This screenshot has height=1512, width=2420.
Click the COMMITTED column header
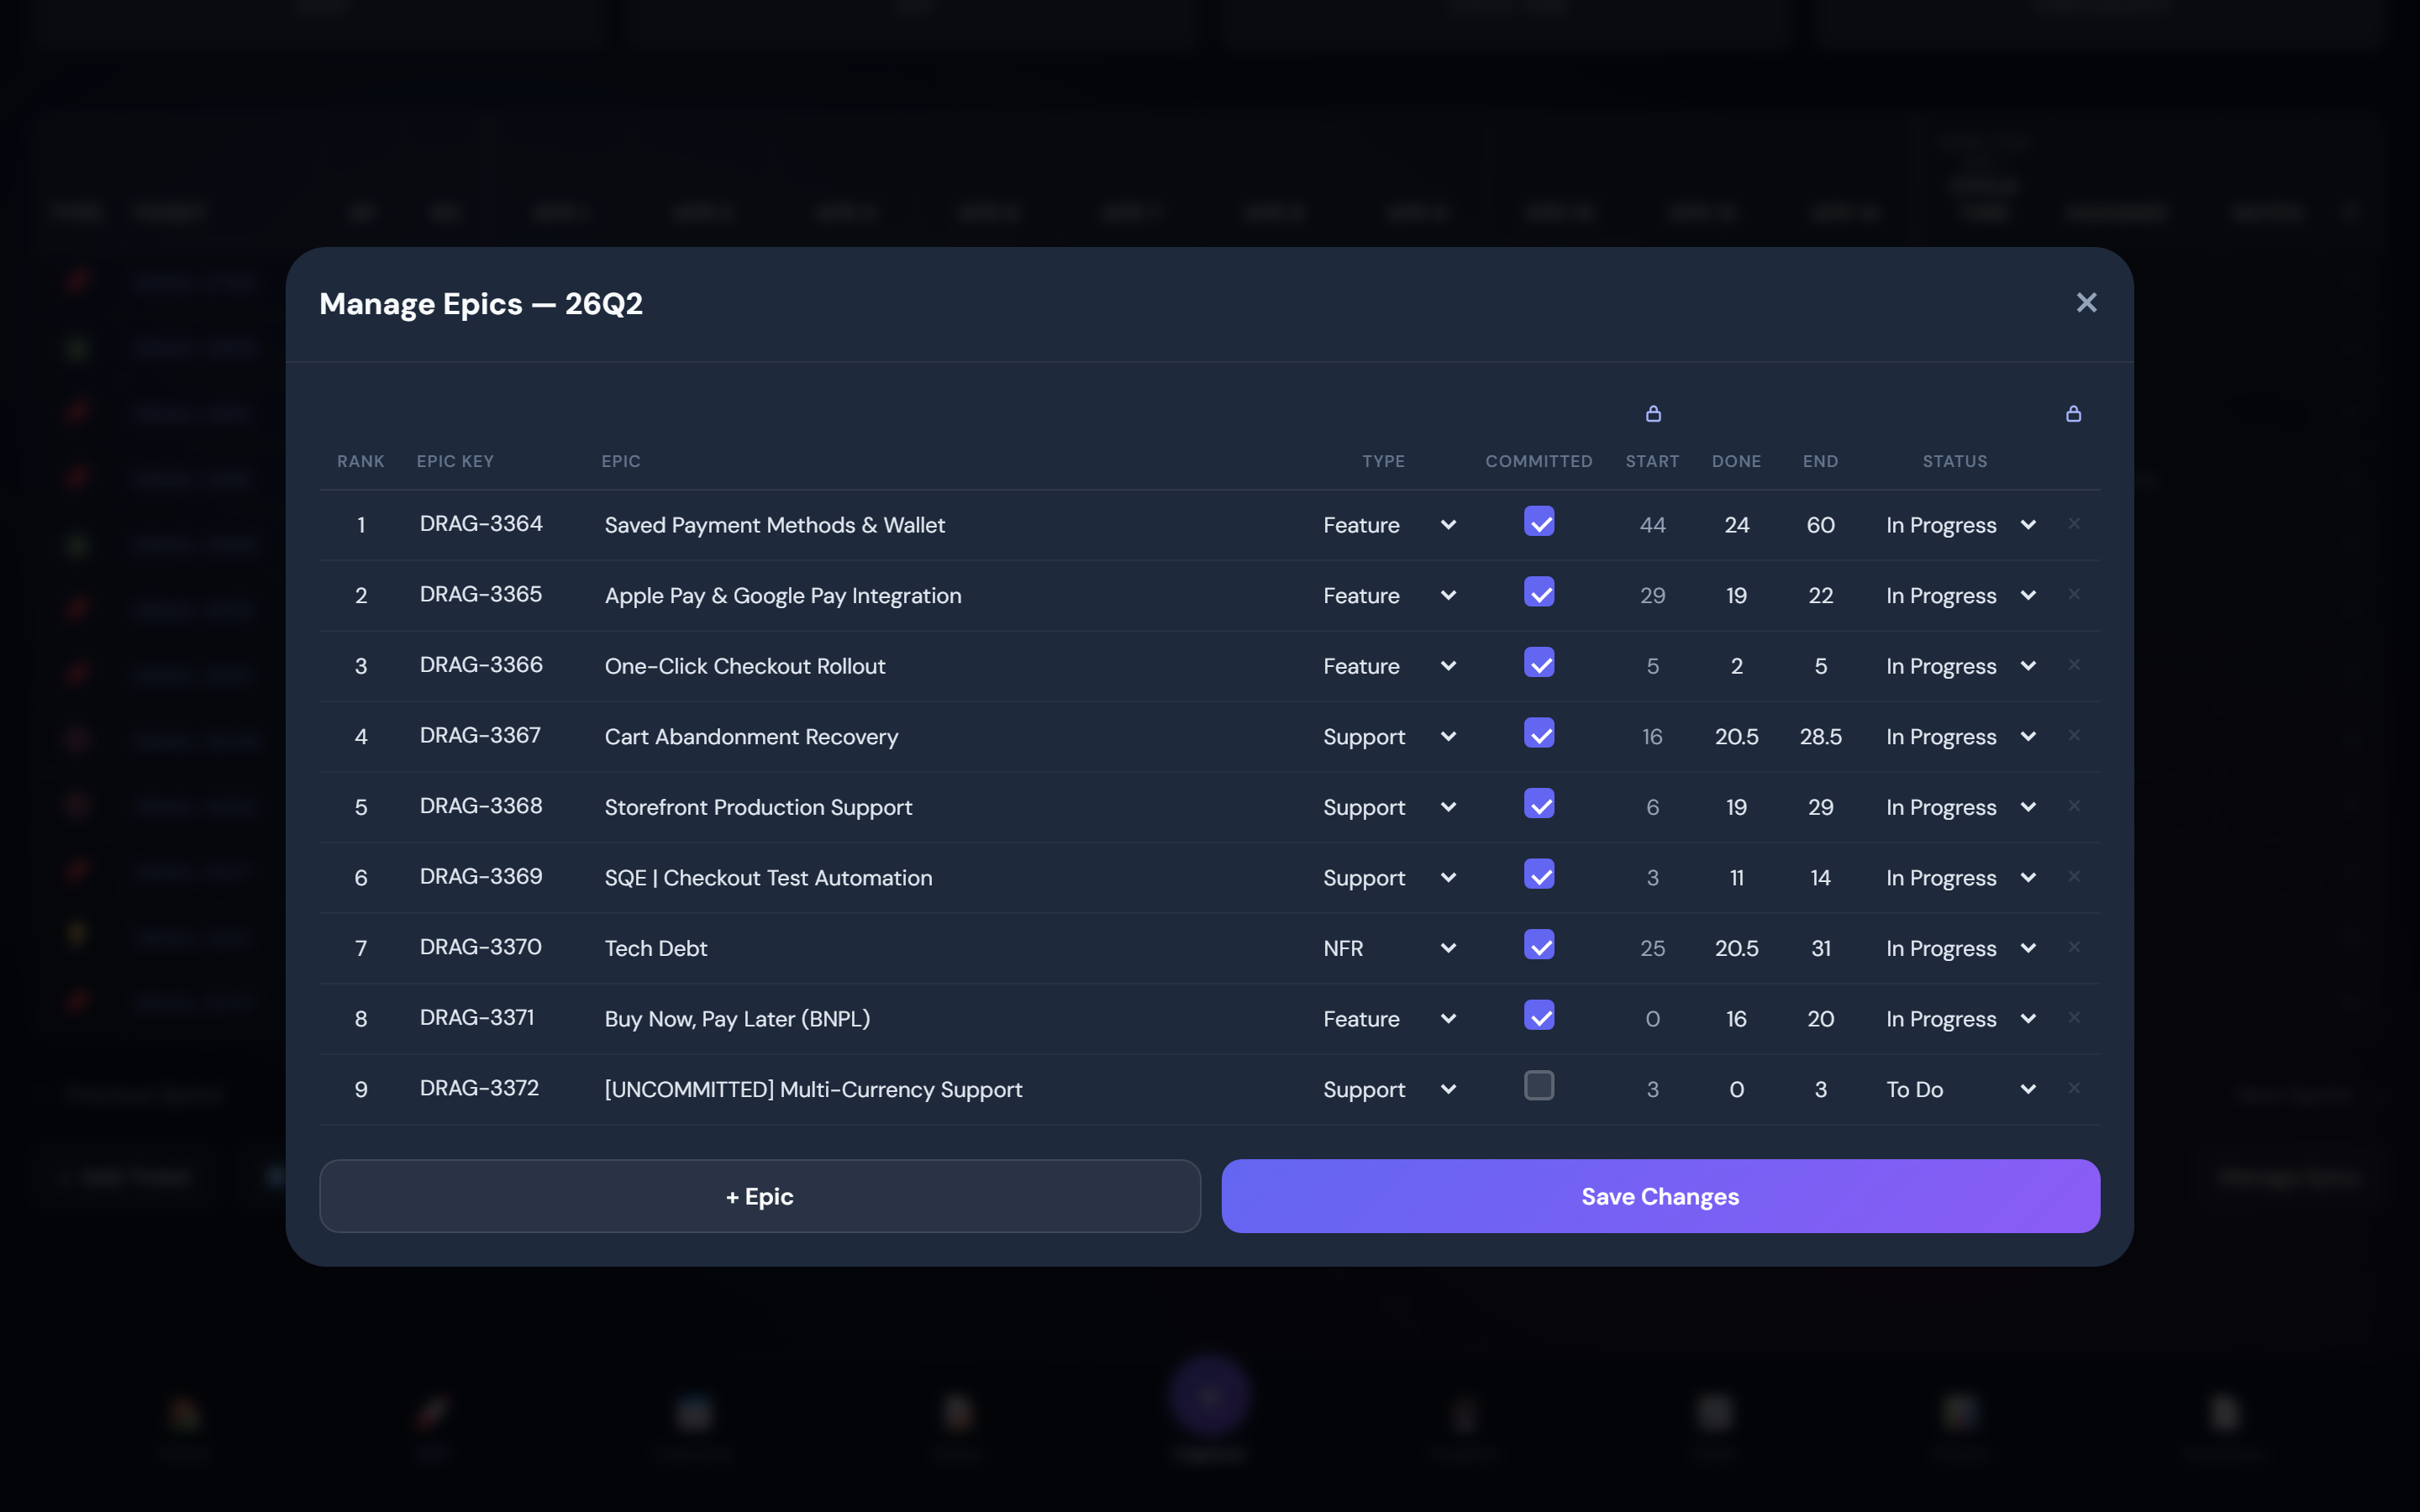(1538, 461)
